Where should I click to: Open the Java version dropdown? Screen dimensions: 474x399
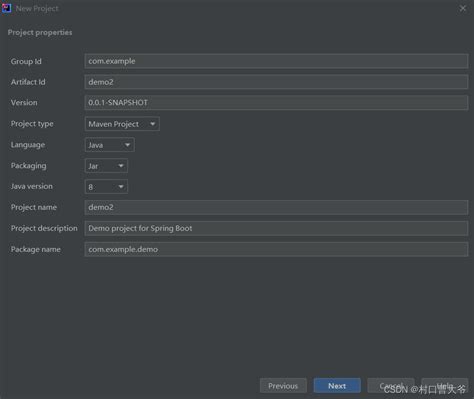106,187
